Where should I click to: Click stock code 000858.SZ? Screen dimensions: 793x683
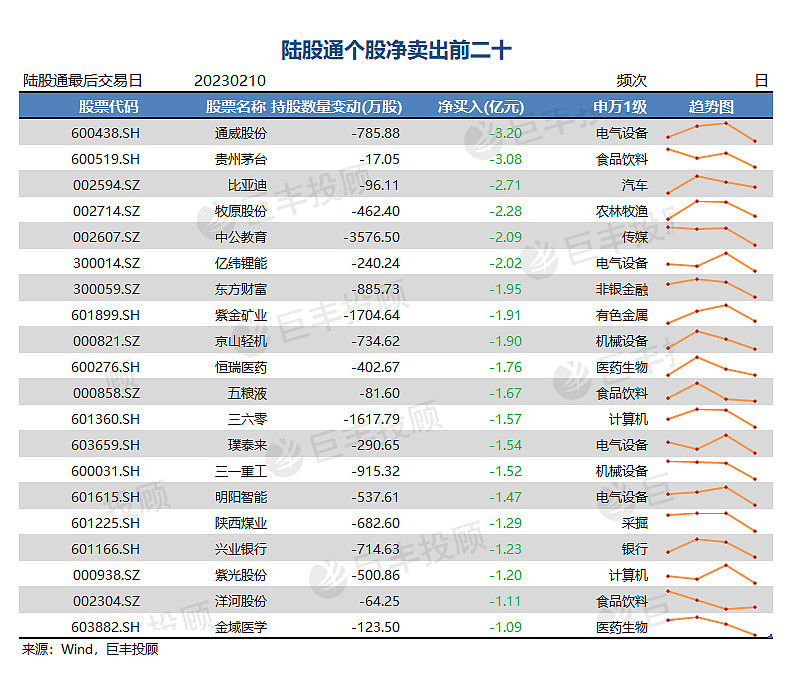tap(106, 393)
